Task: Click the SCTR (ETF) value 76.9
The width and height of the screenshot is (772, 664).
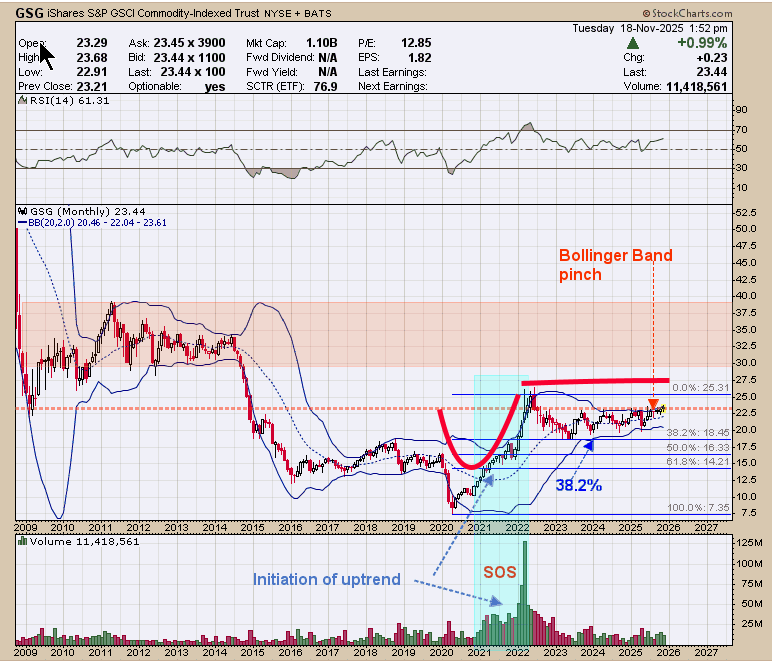Action: 325,87
